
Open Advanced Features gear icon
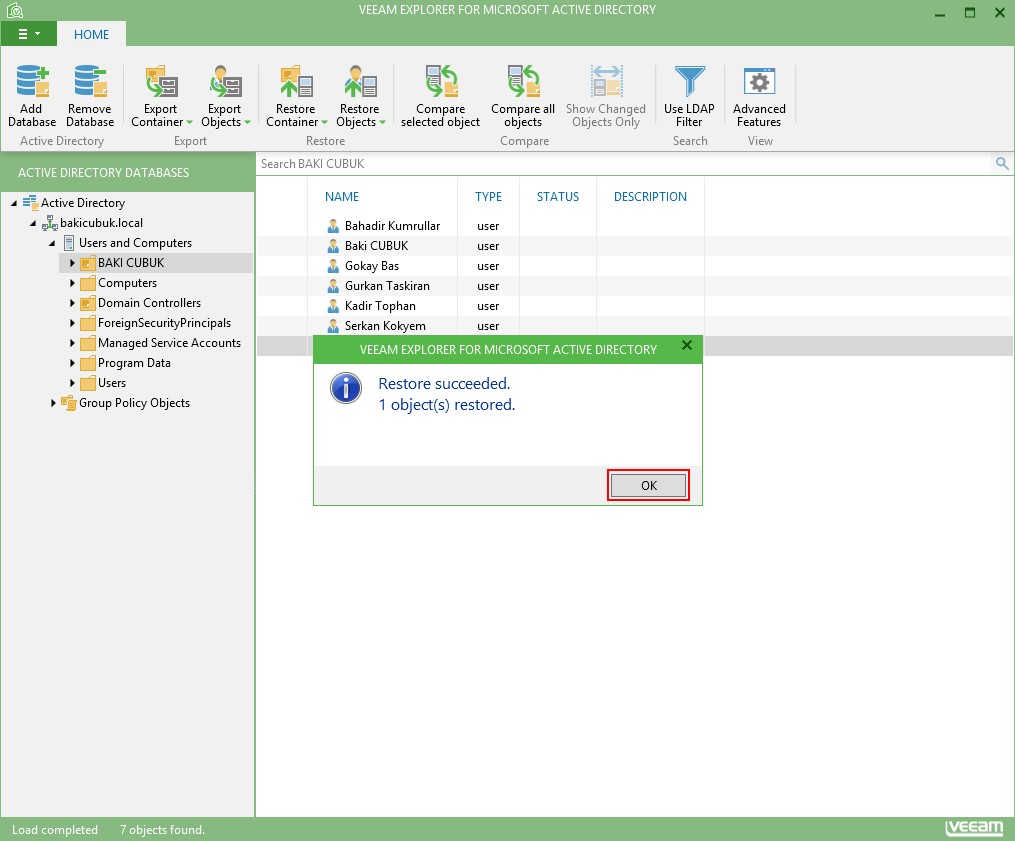pos(759,81)
